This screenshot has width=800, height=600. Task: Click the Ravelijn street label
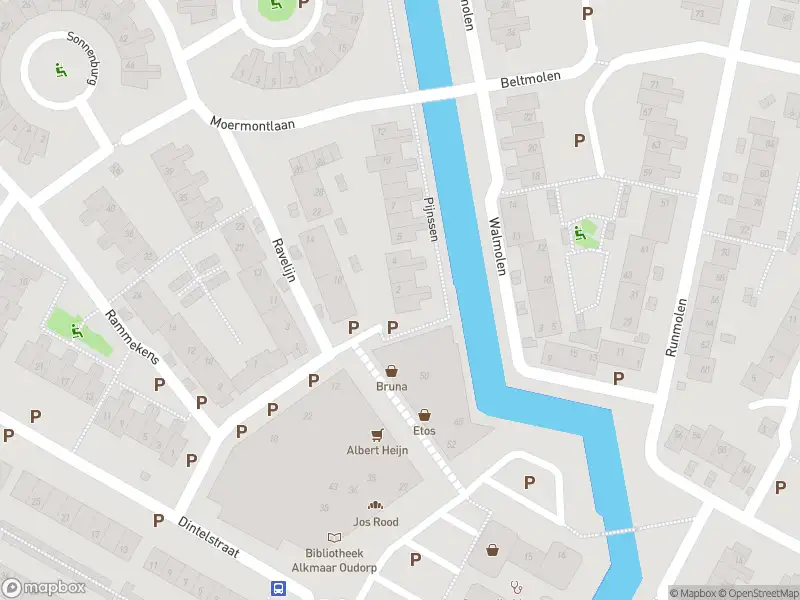[285, 260]
